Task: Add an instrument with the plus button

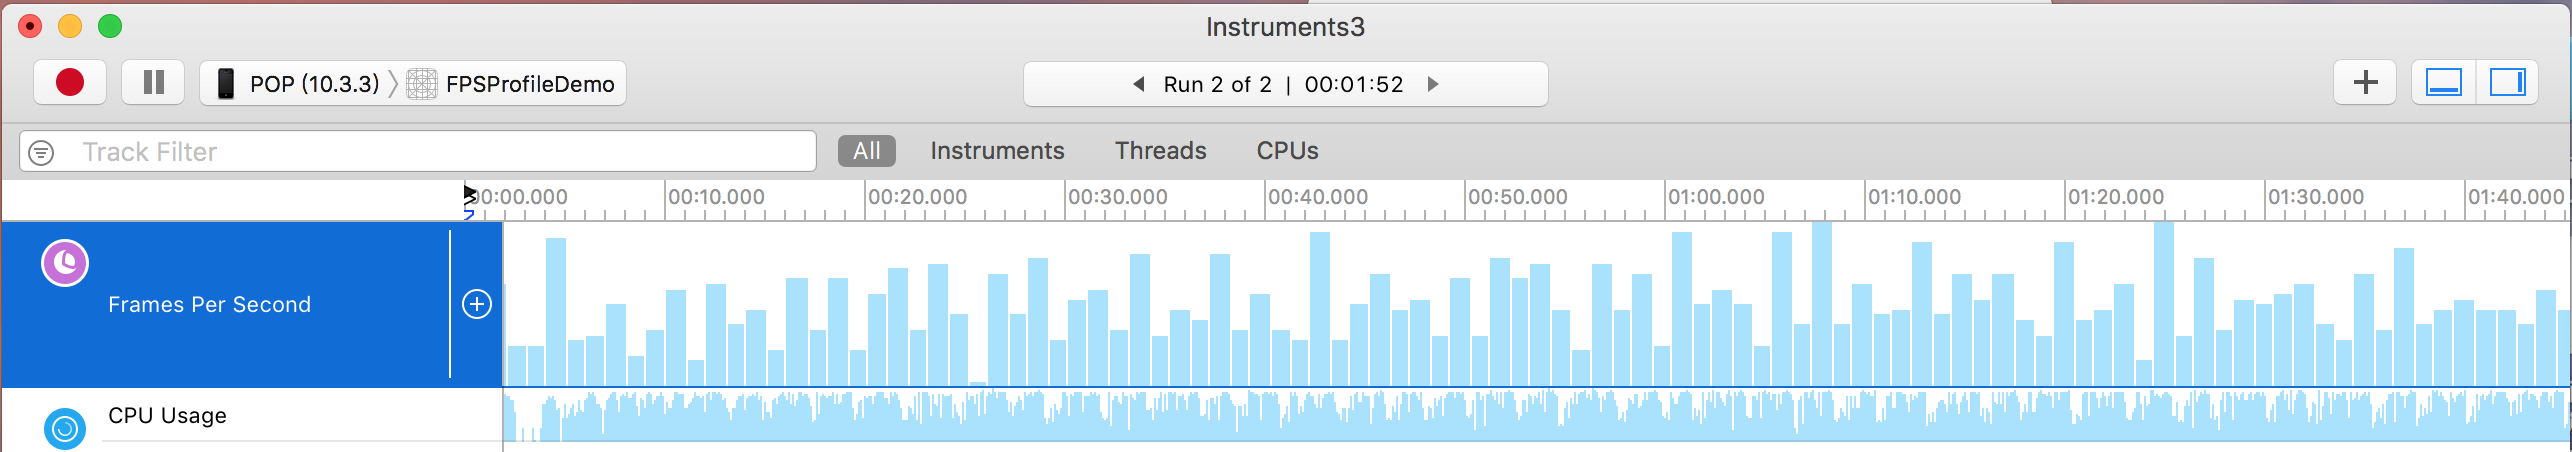Action: 2365,83
